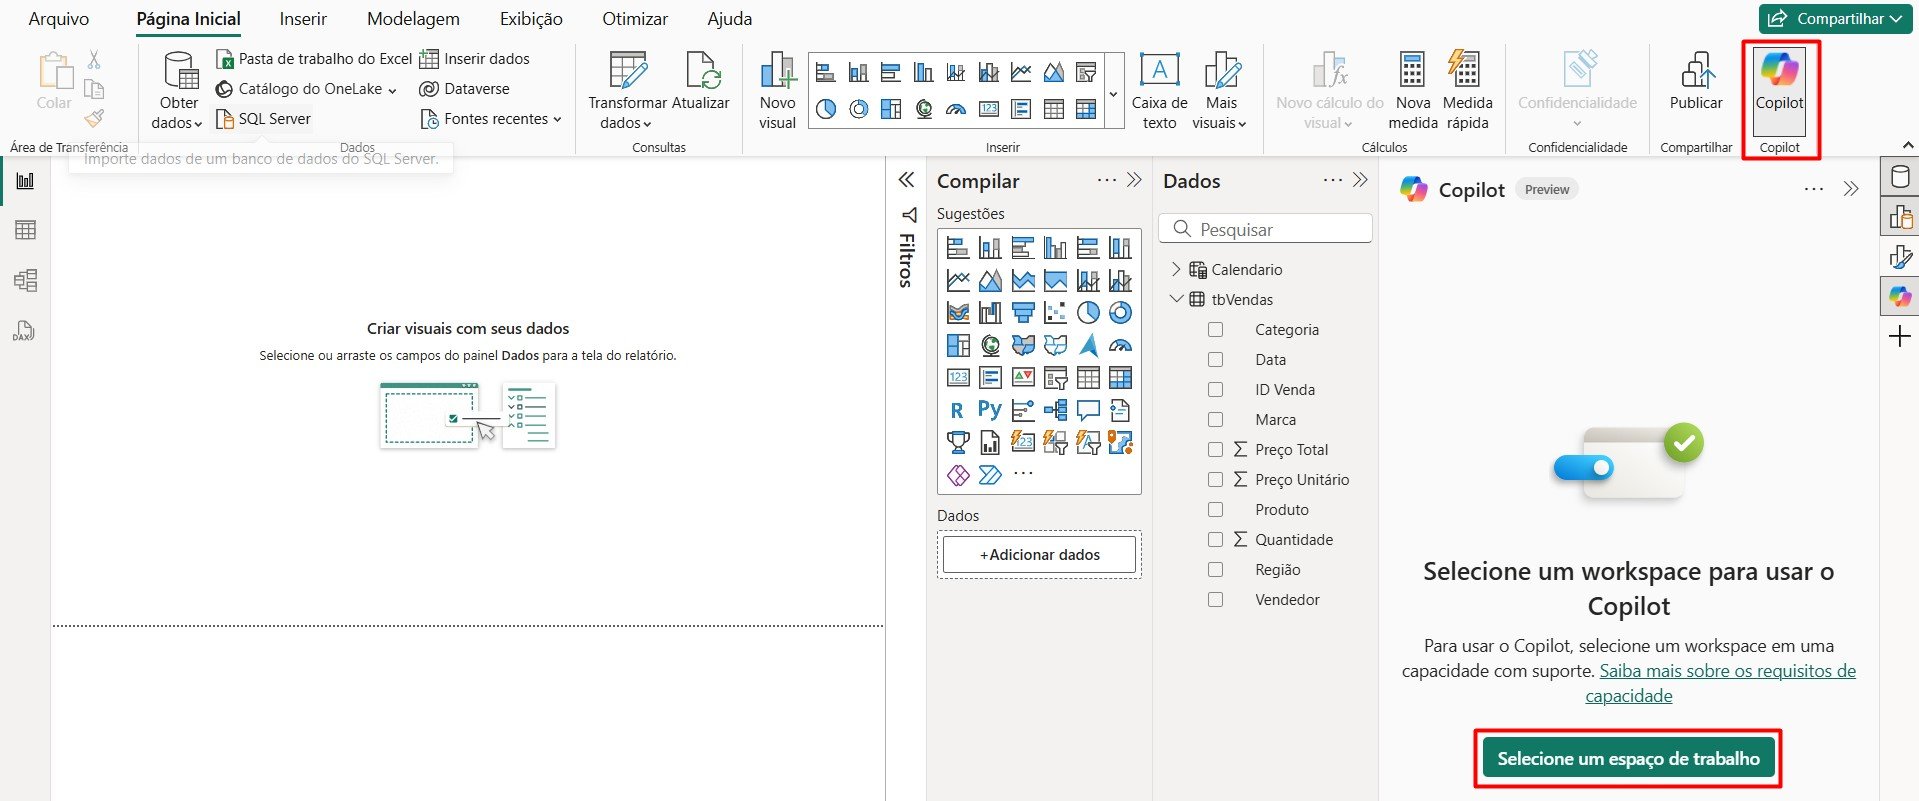
Task: Select Q&A speech bubble visual
Action: click(x=1088, y=410)
